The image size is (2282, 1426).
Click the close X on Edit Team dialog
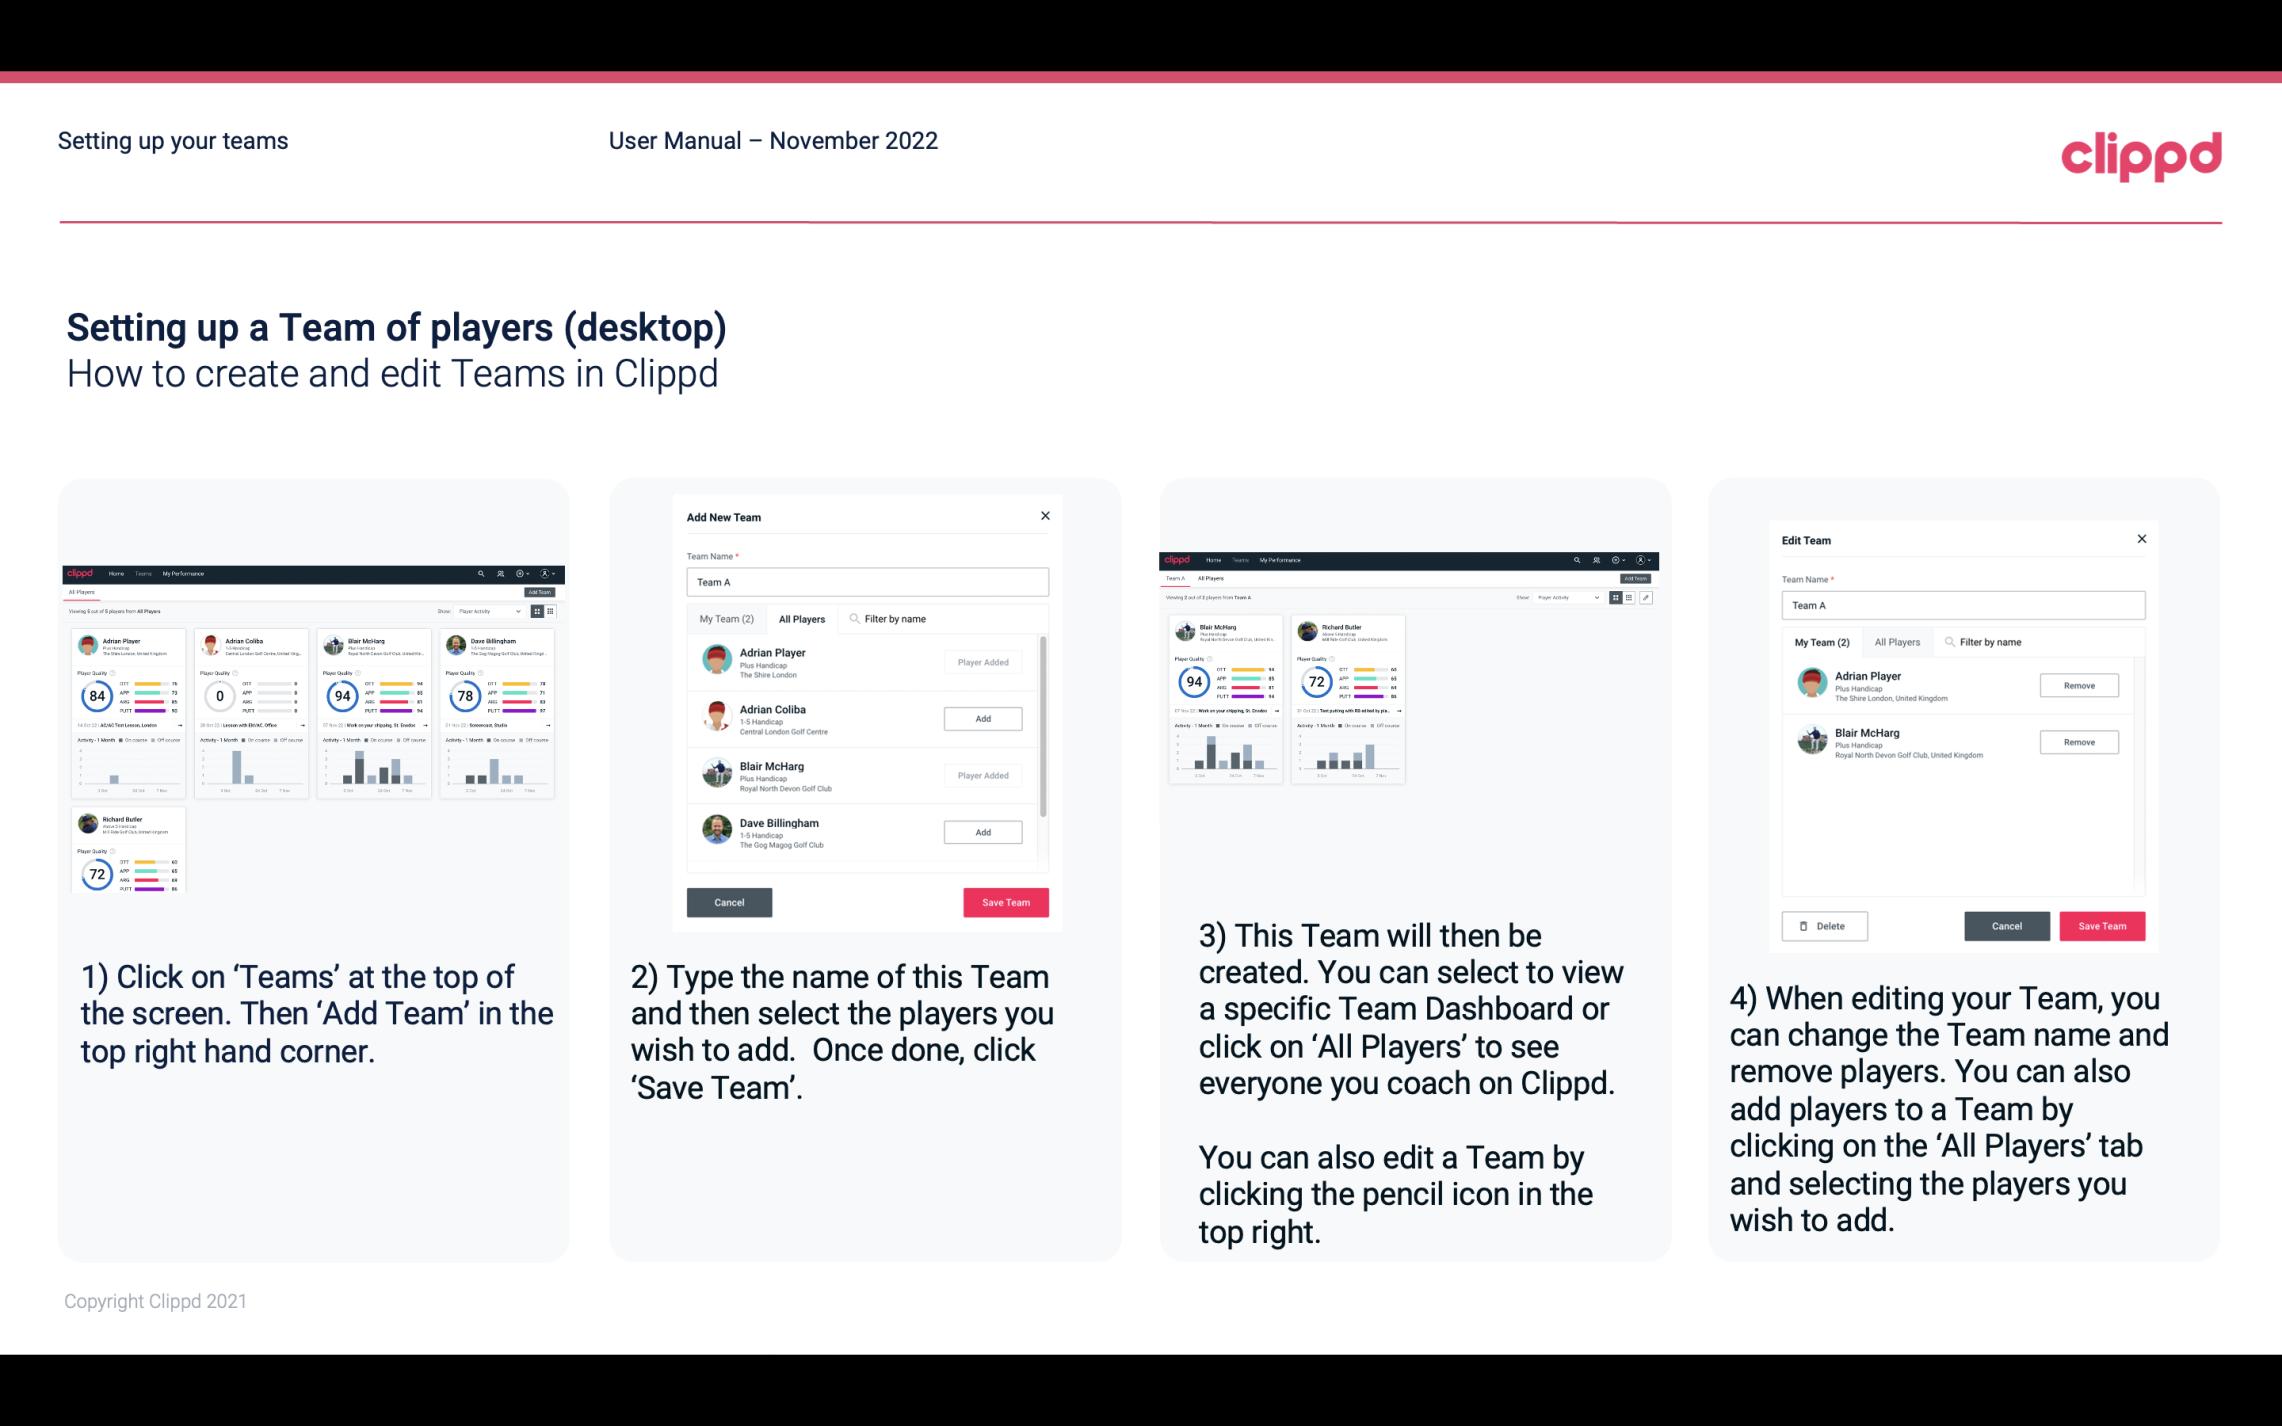pos(2141,539)
